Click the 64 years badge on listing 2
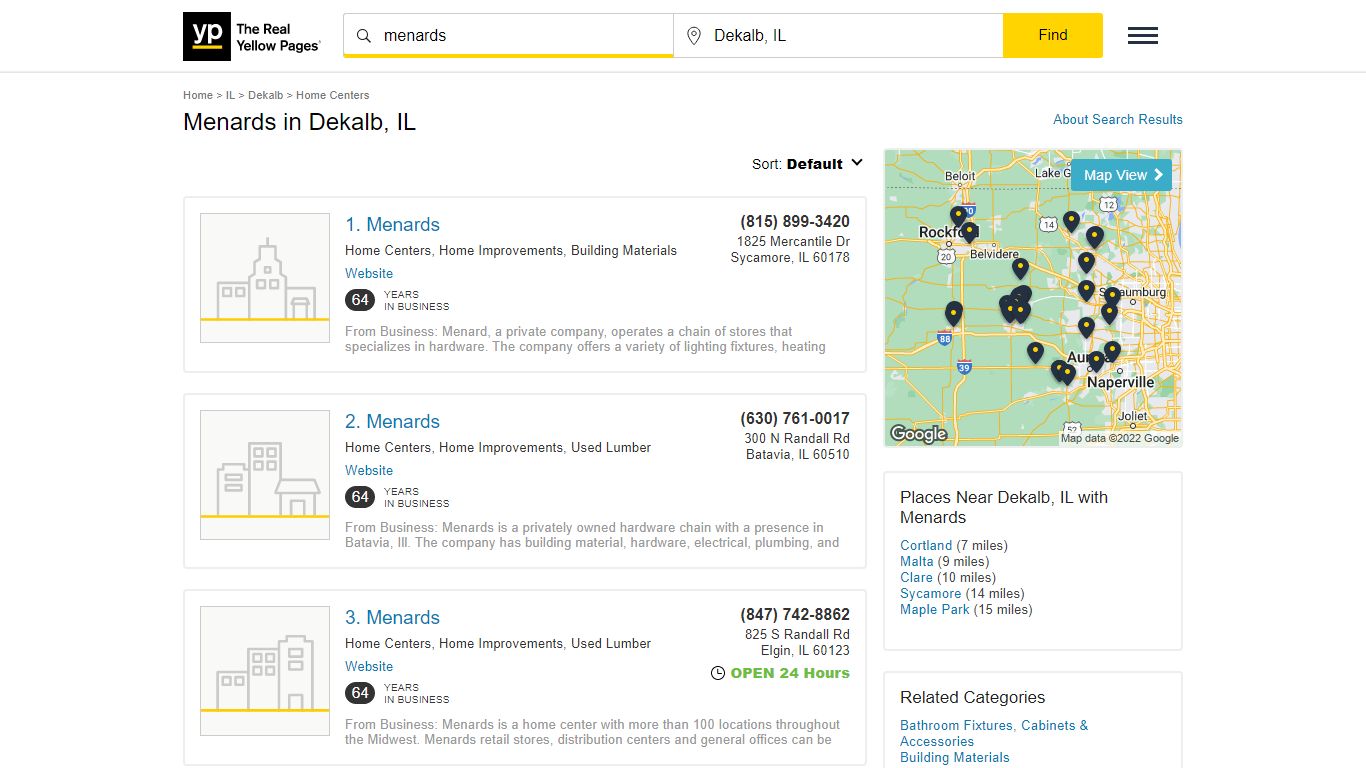 (360, 497)
